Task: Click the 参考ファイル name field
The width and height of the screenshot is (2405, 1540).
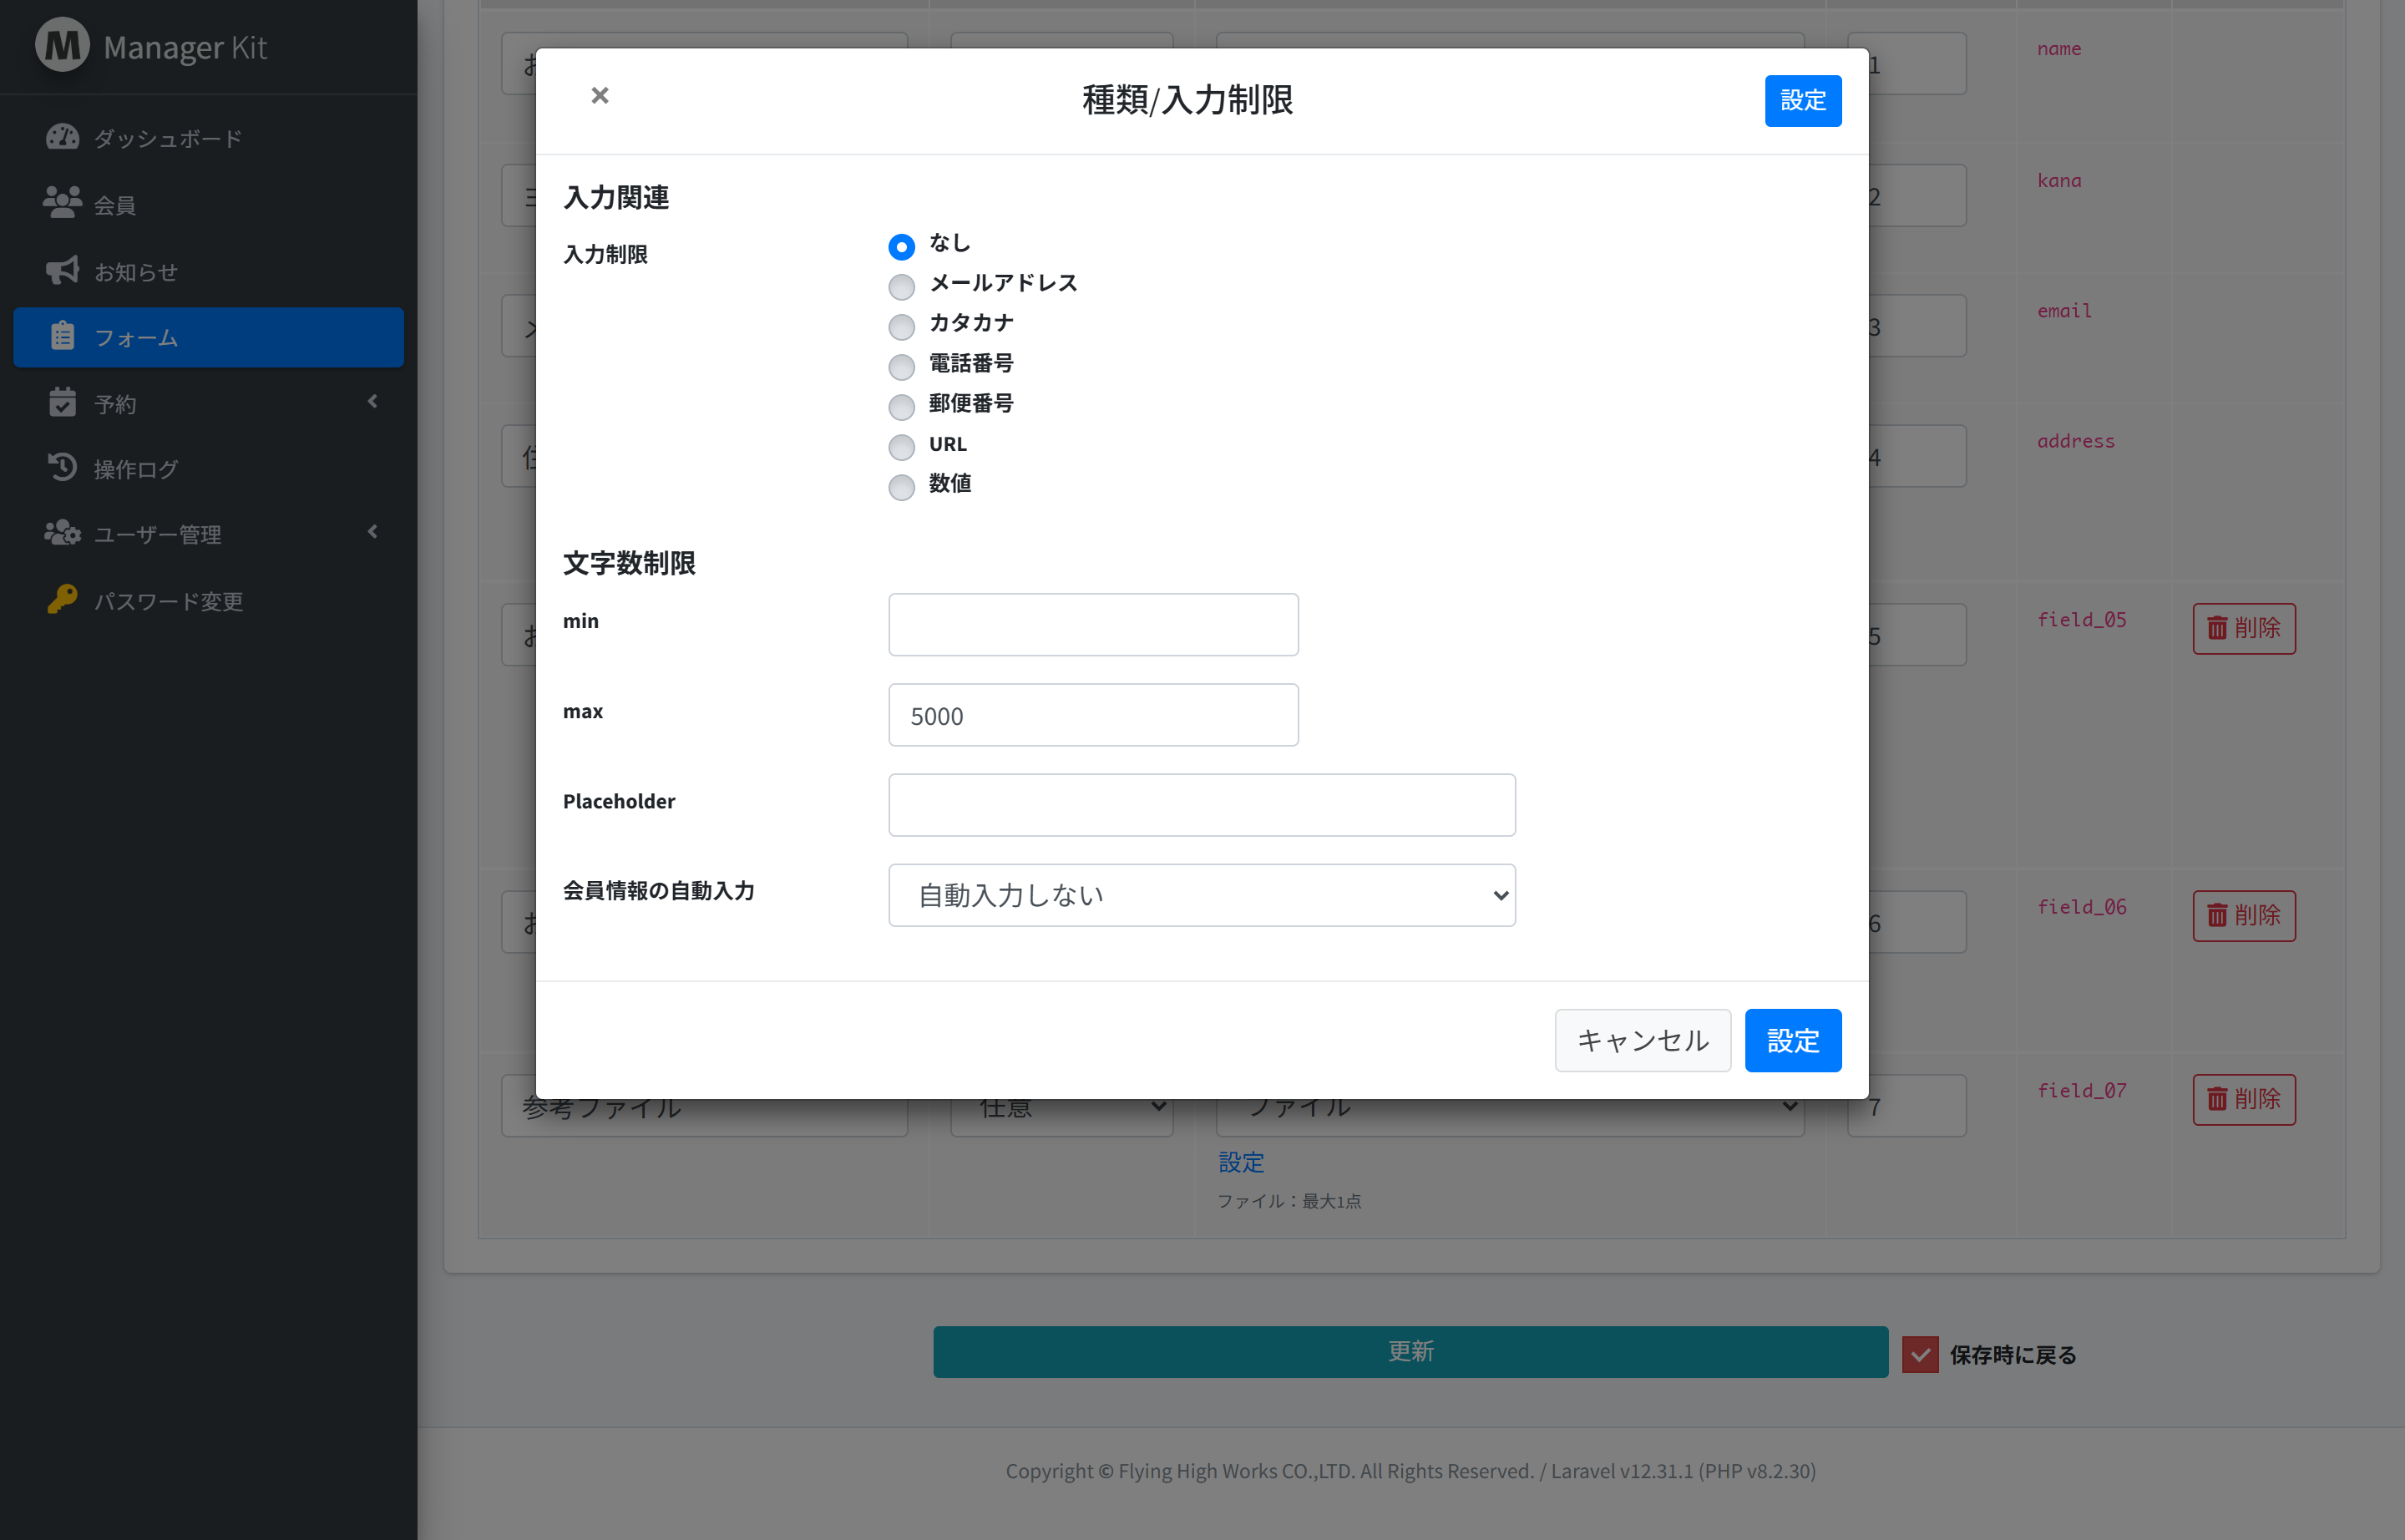Action: [x=704, y=1106]
